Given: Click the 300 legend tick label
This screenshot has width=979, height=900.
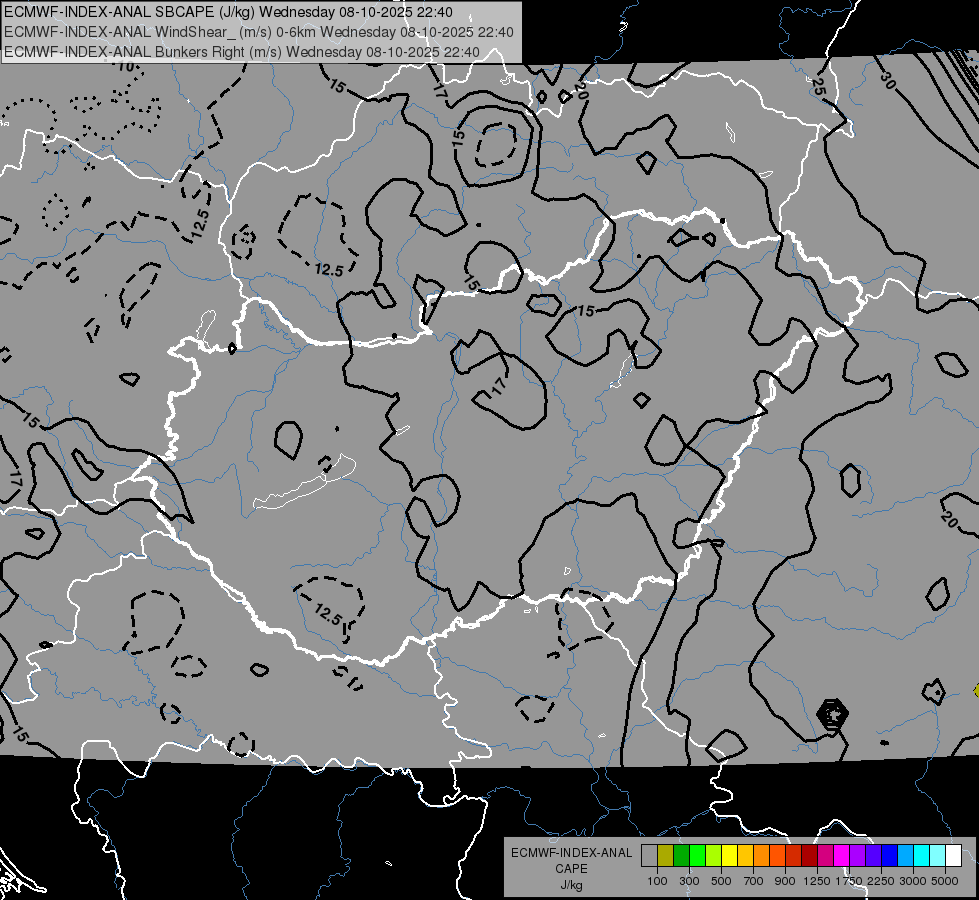Looking at the screenshot, I should tap(689, 881).
